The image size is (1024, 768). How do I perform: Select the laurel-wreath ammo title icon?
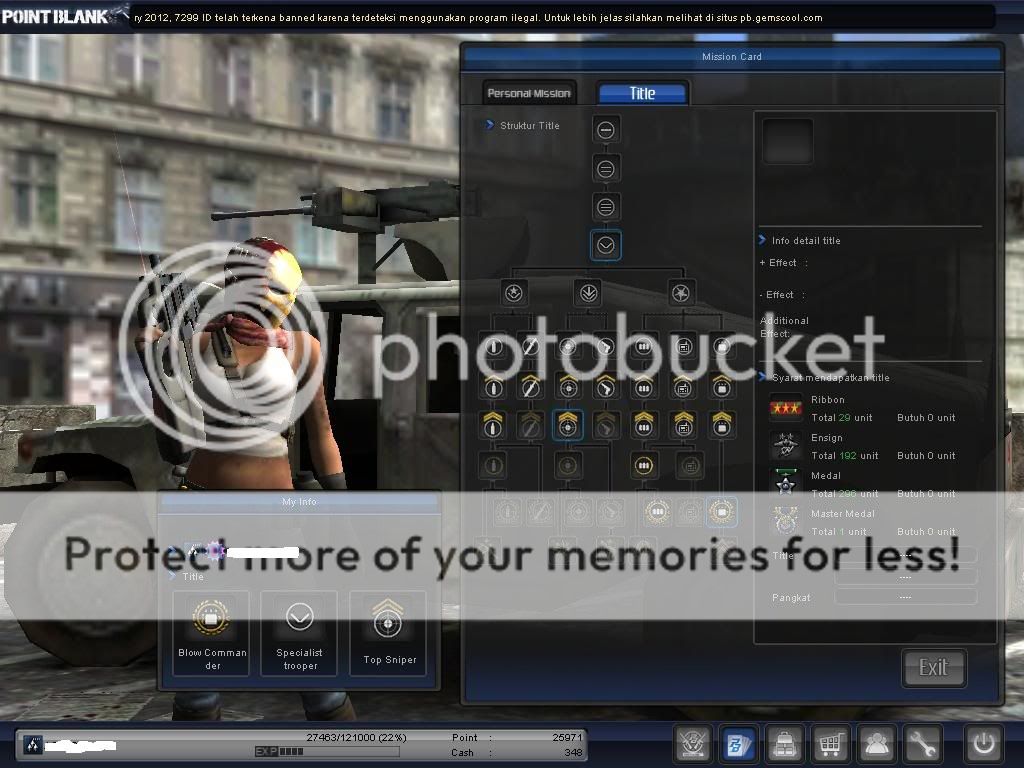pyautogui.click(x=658, y=512)
